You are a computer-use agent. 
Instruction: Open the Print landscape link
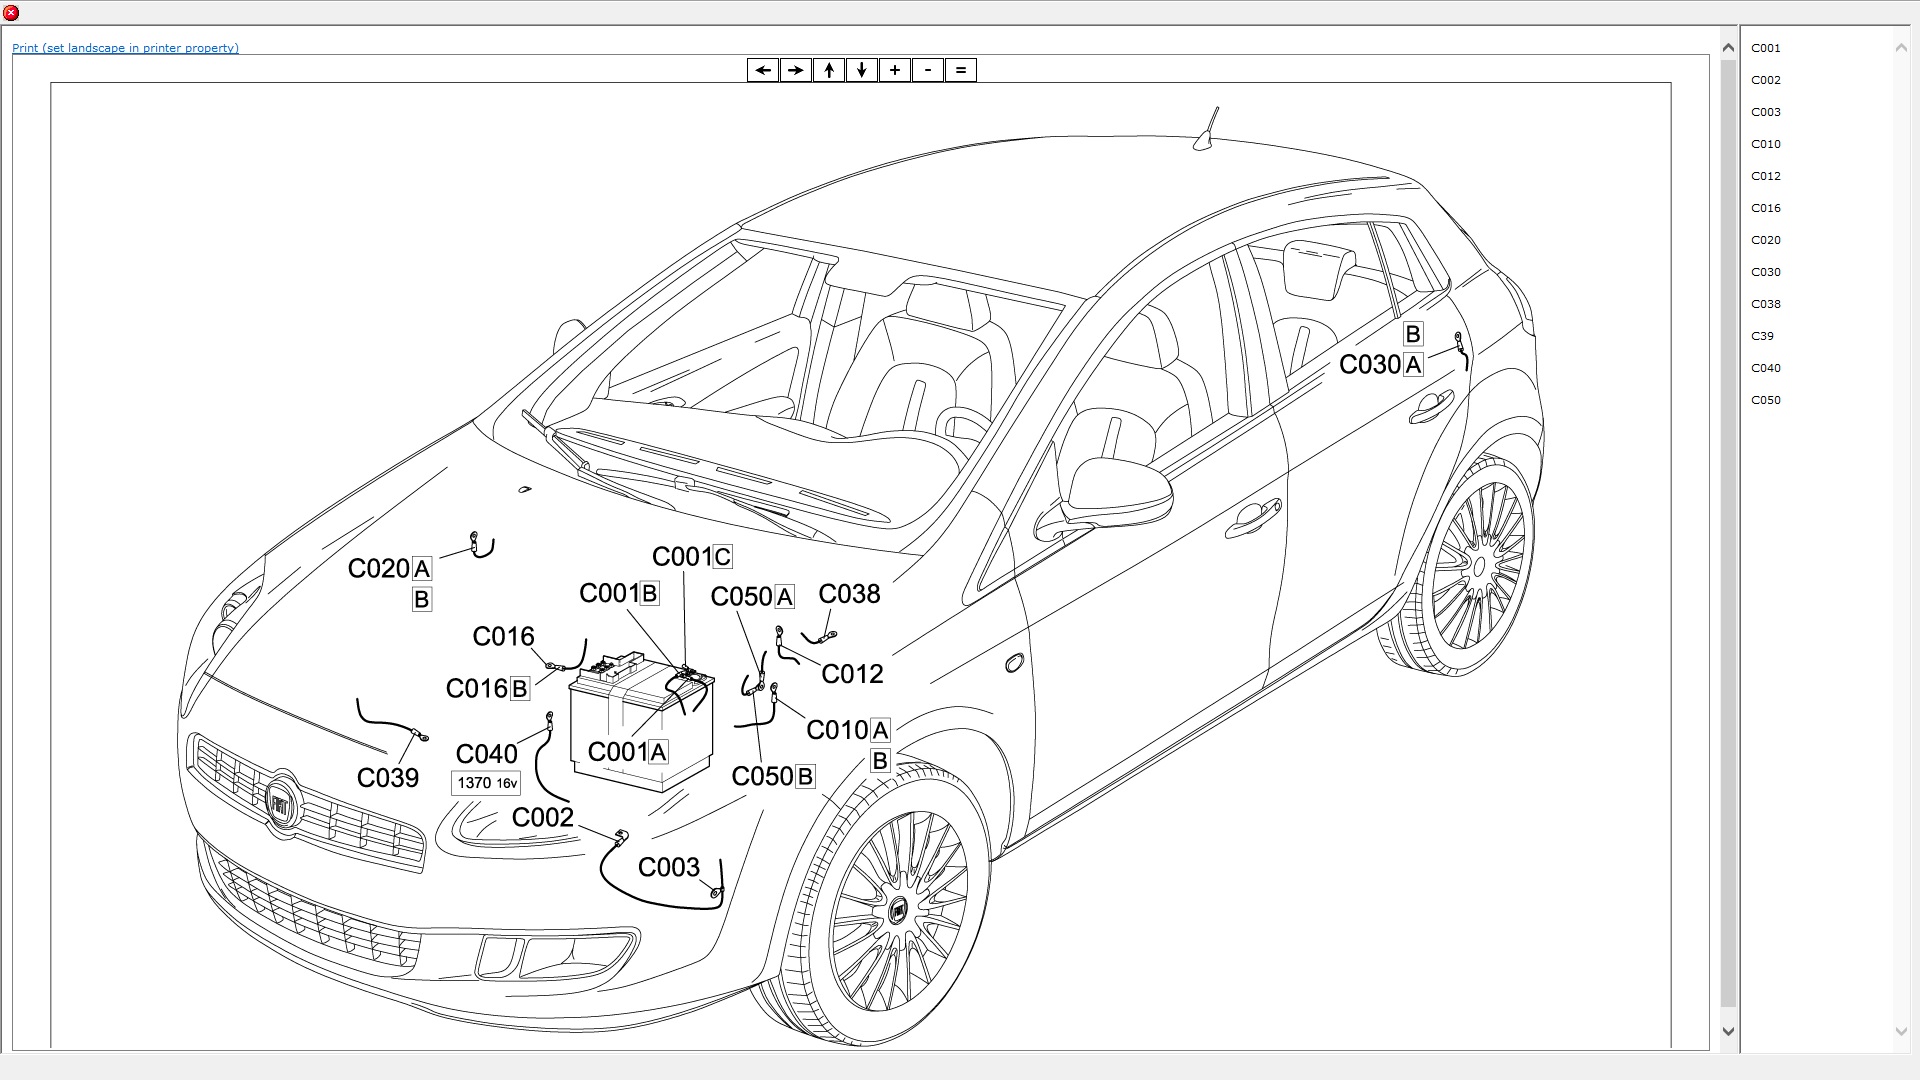coord(125,48)
